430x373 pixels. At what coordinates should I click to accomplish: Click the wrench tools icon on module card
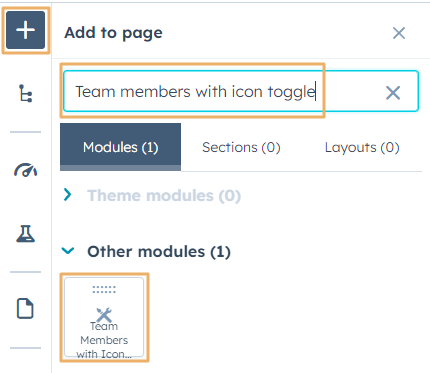(104, 315)
